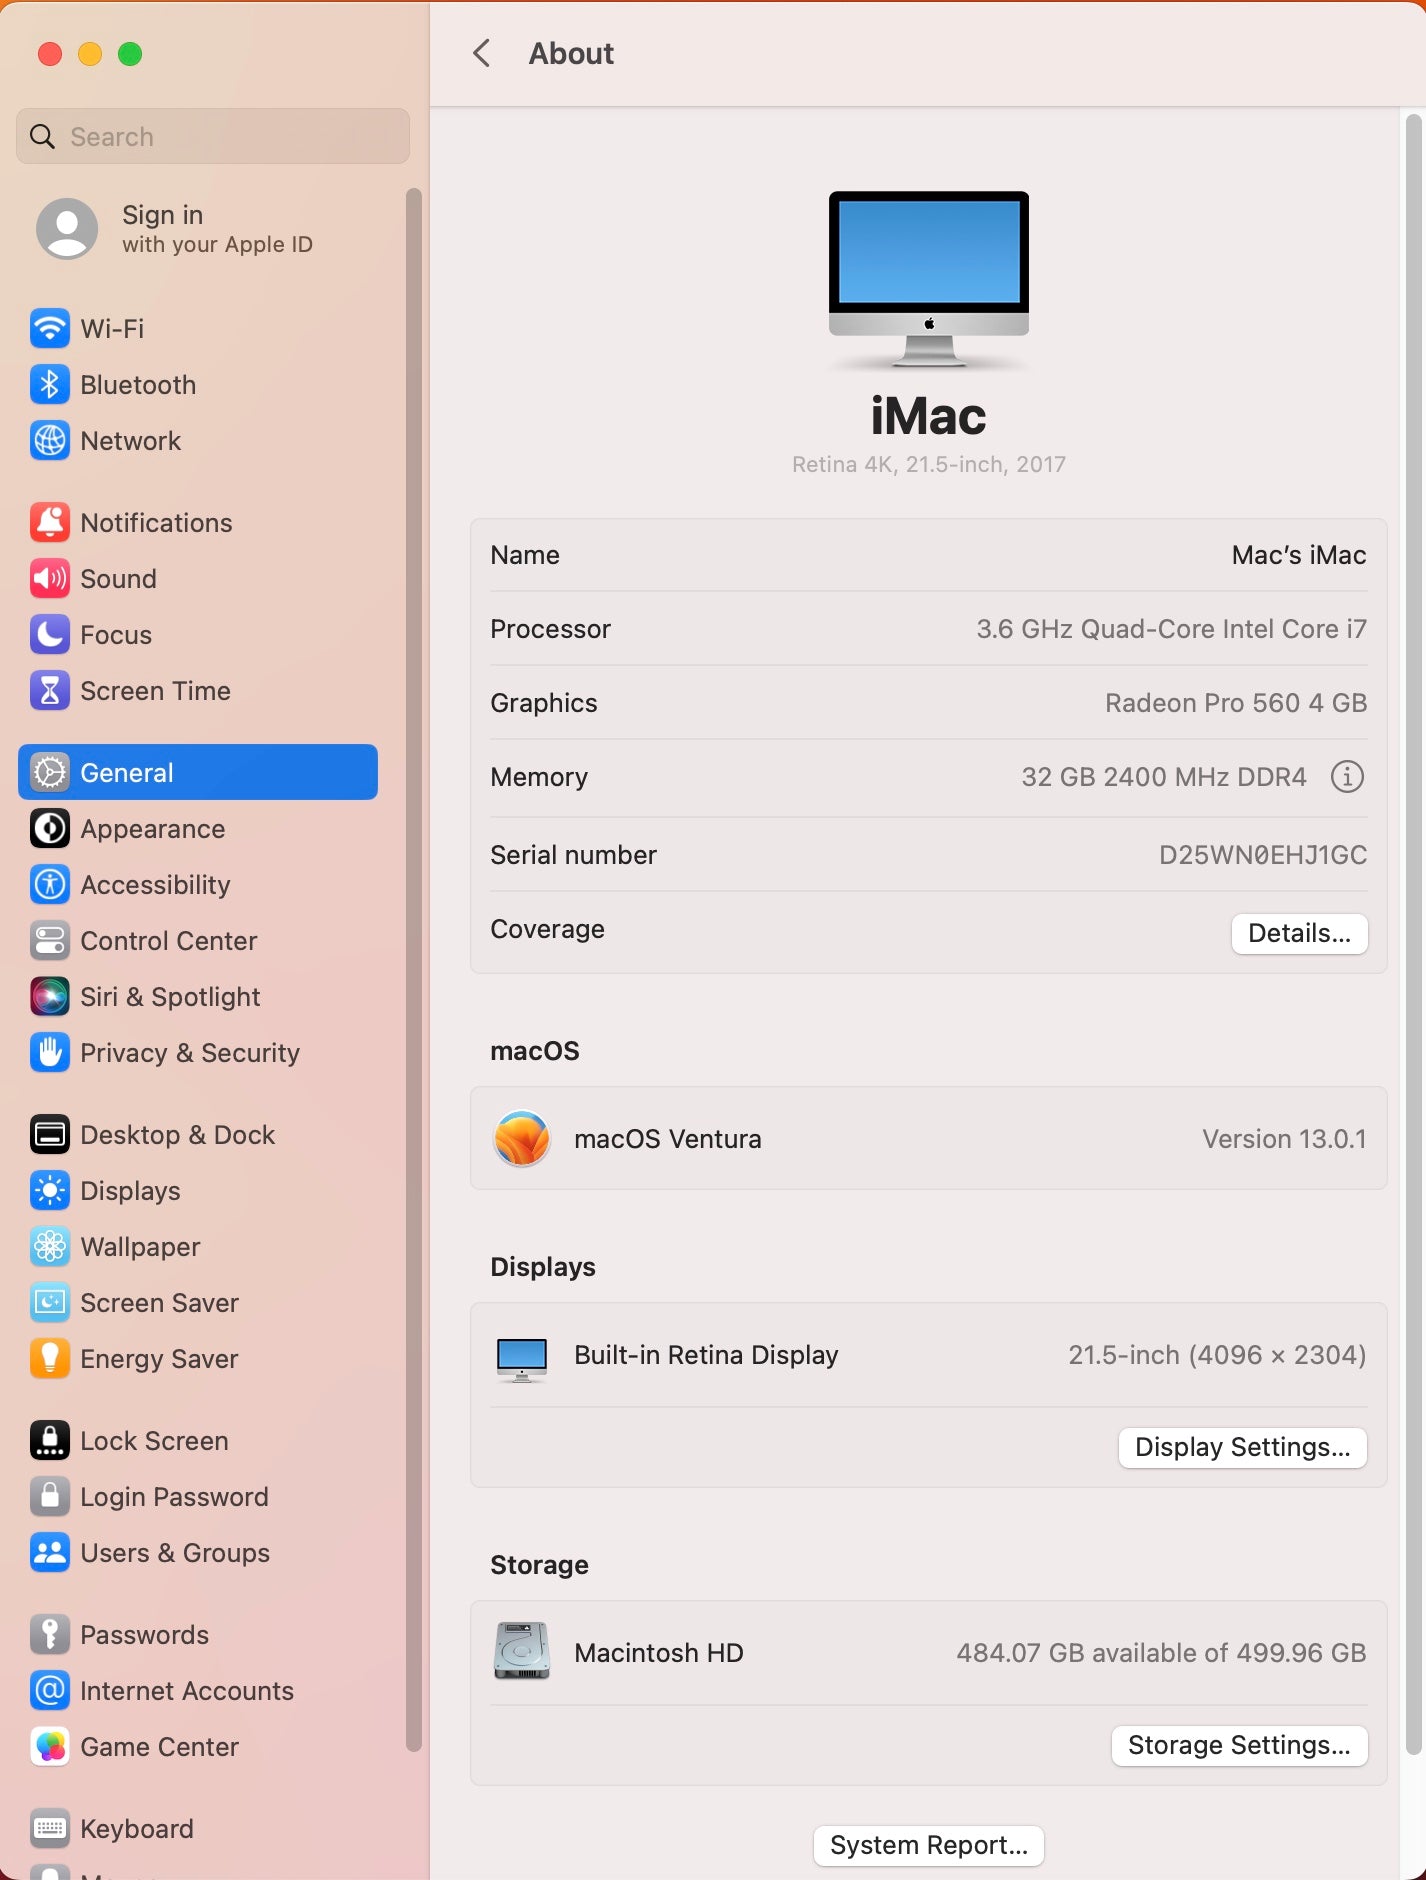Click serial number D25WN0EHJ1GC
1426x1880 pixels.
[1263, 855]
